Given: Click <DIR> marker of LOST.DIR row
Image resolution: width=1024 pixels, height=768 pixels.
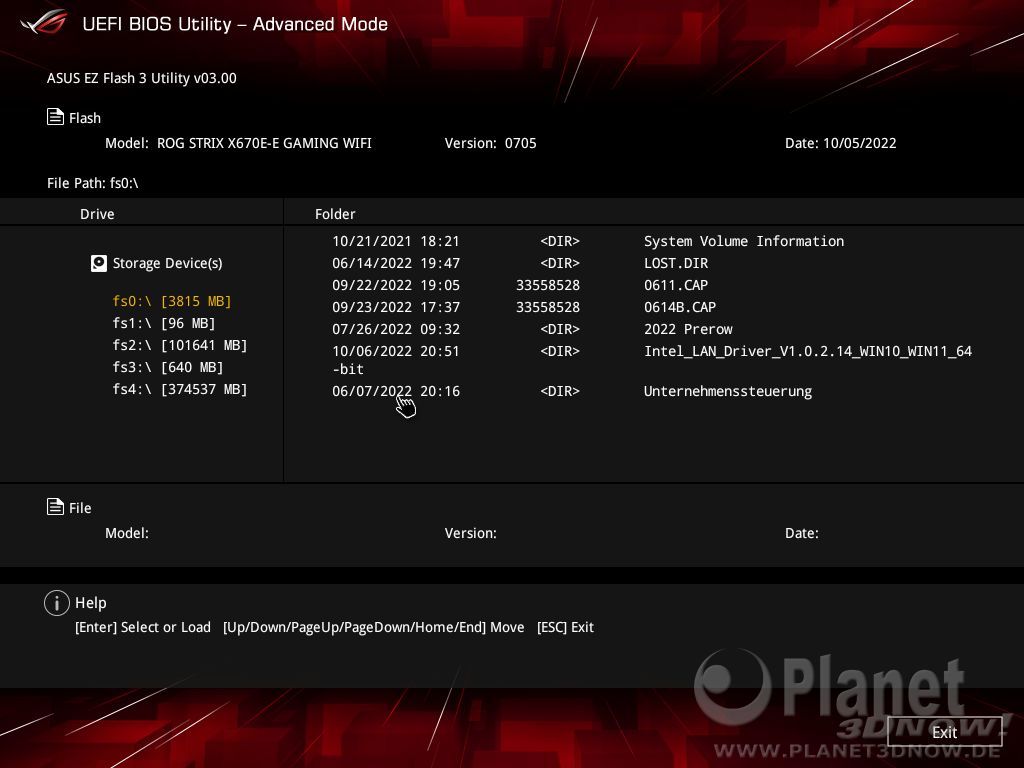Looking at the screenshot, I should coord(560,263).
